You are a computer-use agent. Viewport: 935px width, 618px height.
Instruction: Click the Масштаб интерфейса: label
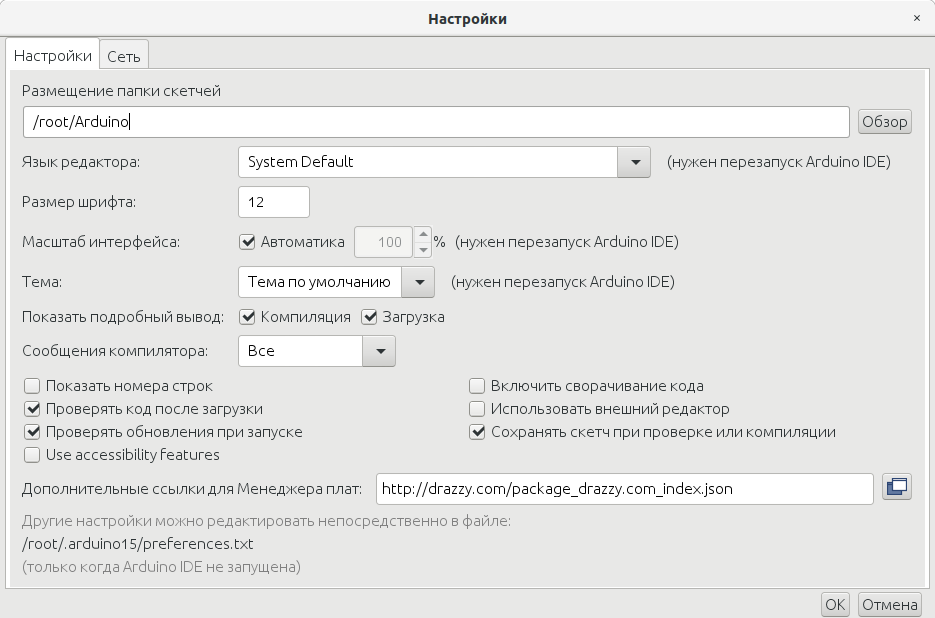click(101, 242)
